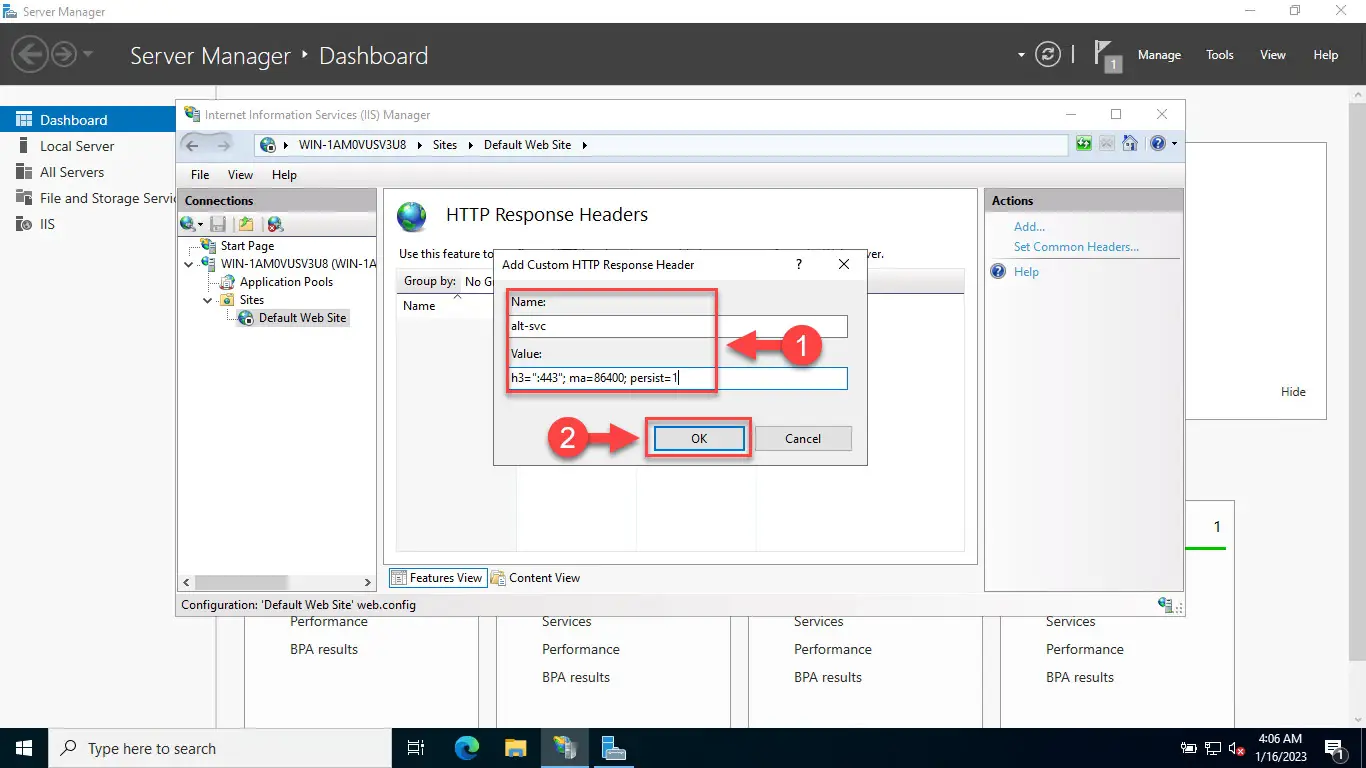Screen dimensions: 1366x768
Task: Open File Explorer from the taskbar
Action: (515, 748)
